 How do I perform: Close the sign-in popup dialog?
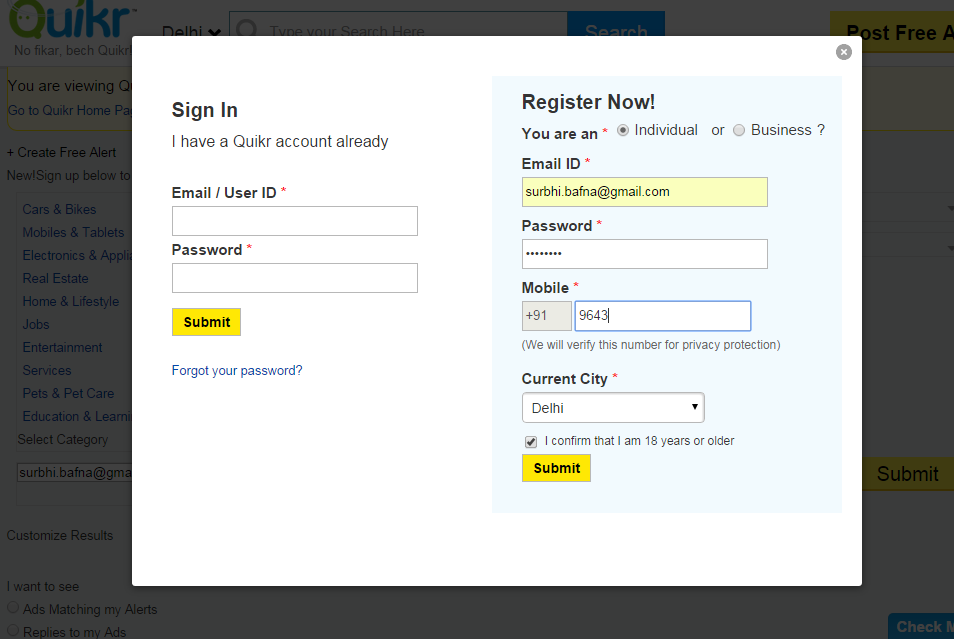click(843, 52)
